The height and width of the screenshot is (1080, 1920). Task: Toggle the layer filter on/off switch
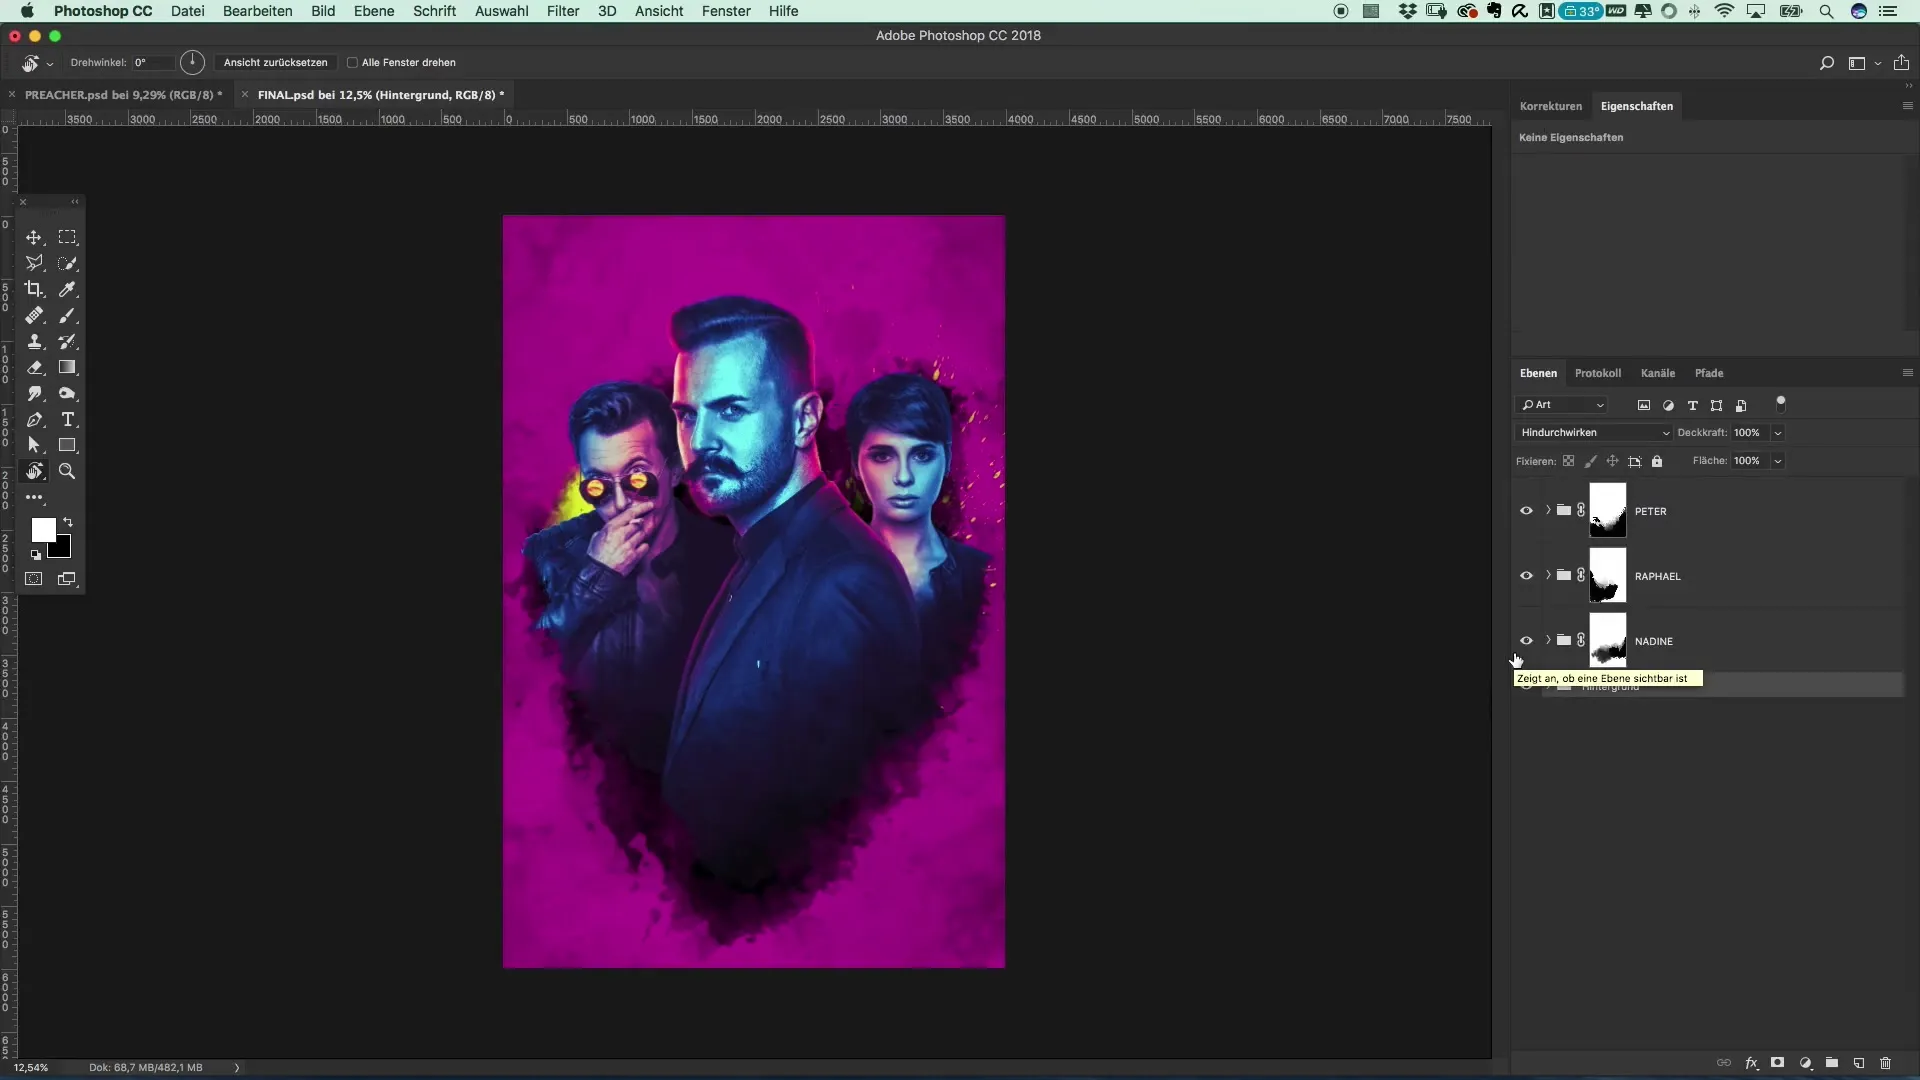[x=1780, y=404]
